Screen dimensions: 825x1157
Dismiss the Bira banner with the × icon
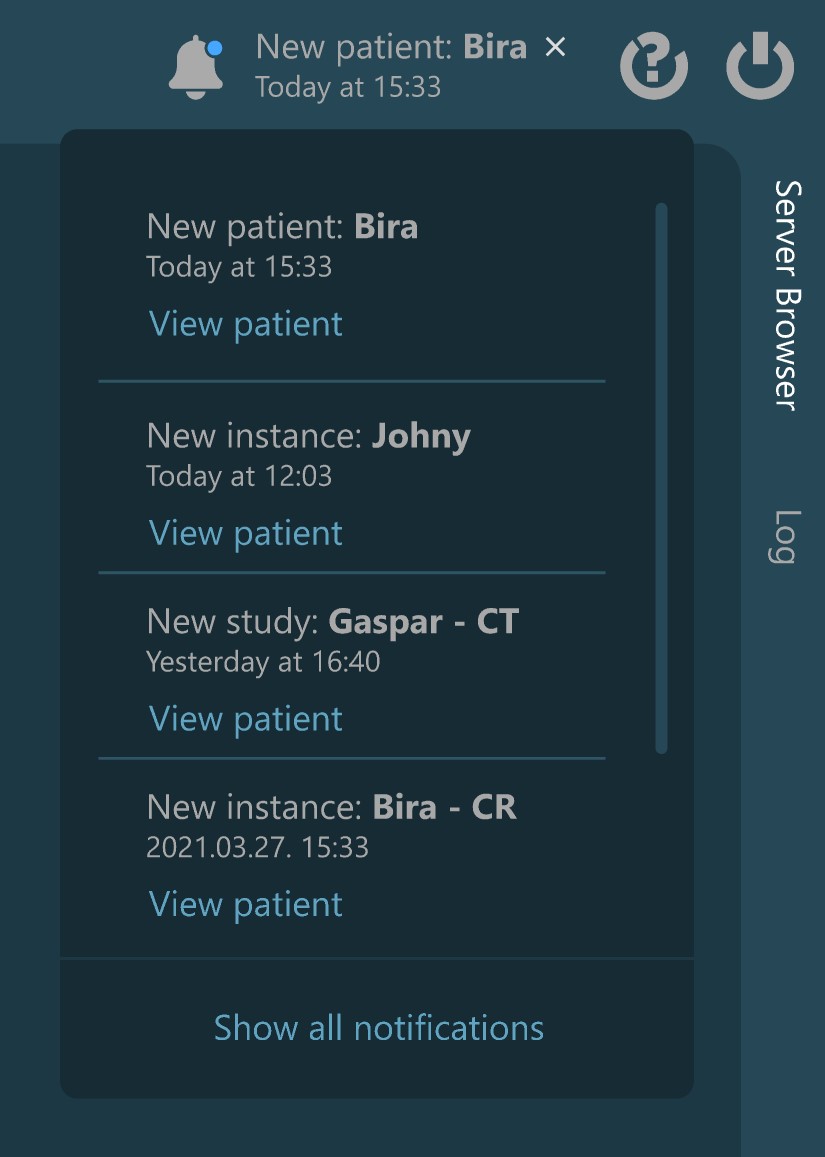(x=555, y=47)
